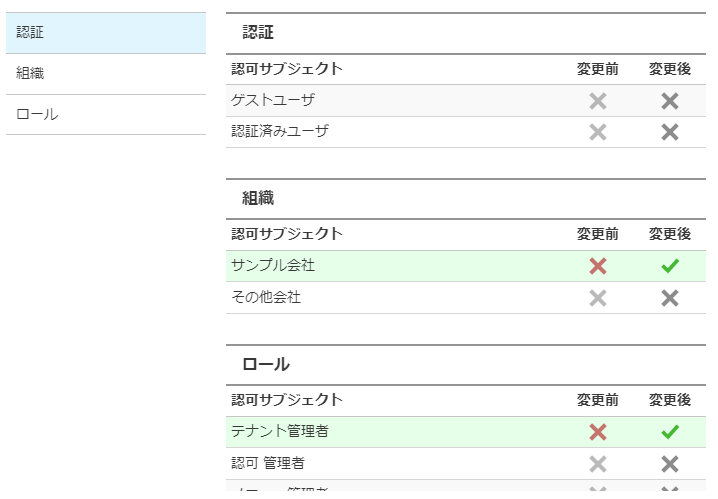718x499 pixels.
Task: Click the 変更前 cross for ゲストユーザ
Action: pyautogui.click(x=598, y=101)
